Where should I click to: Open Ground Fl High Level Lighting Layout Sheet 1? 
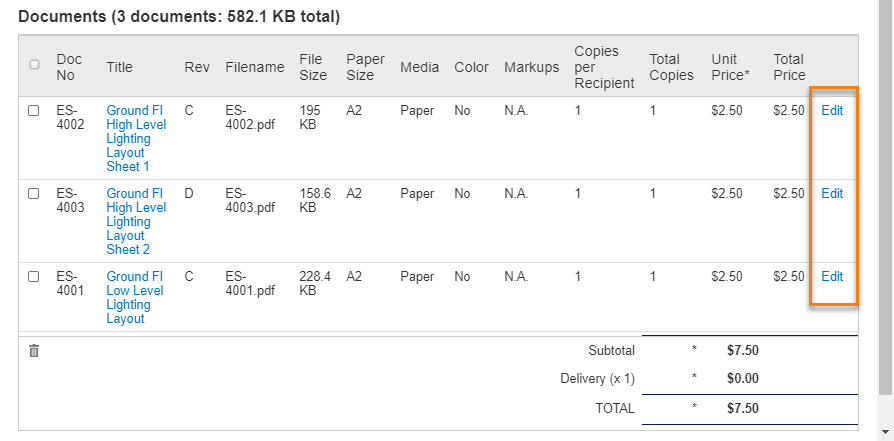pos(136,139)
